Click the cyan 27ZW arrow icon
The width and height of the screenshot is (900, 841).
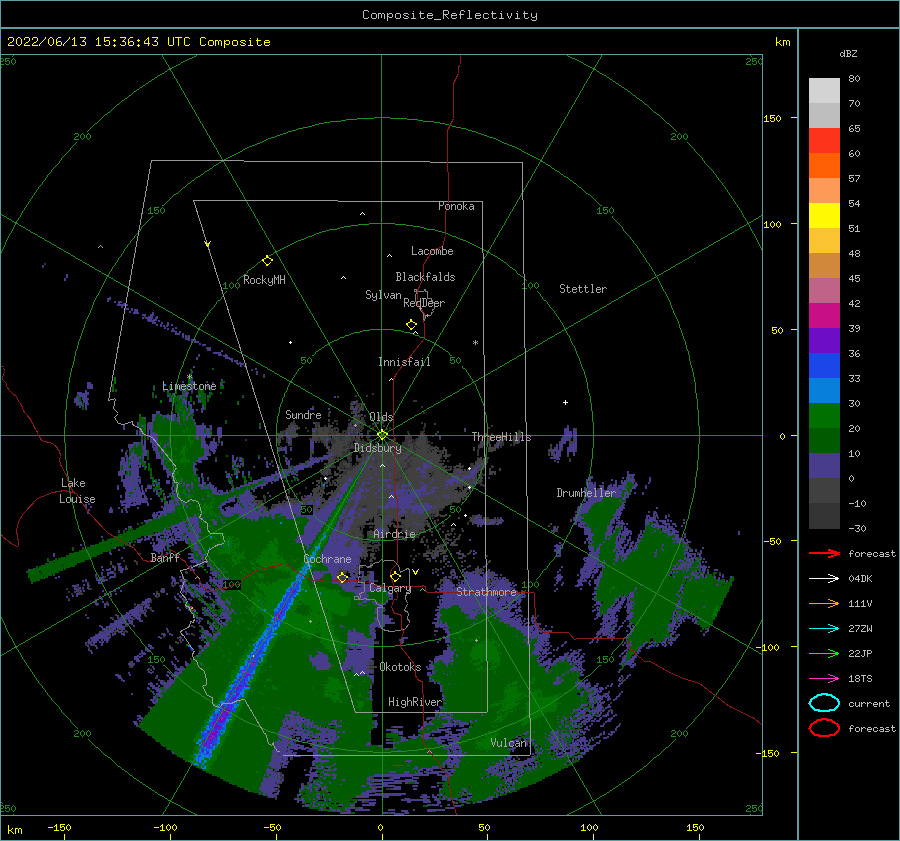pyautogui.click(x=824, y=629)
